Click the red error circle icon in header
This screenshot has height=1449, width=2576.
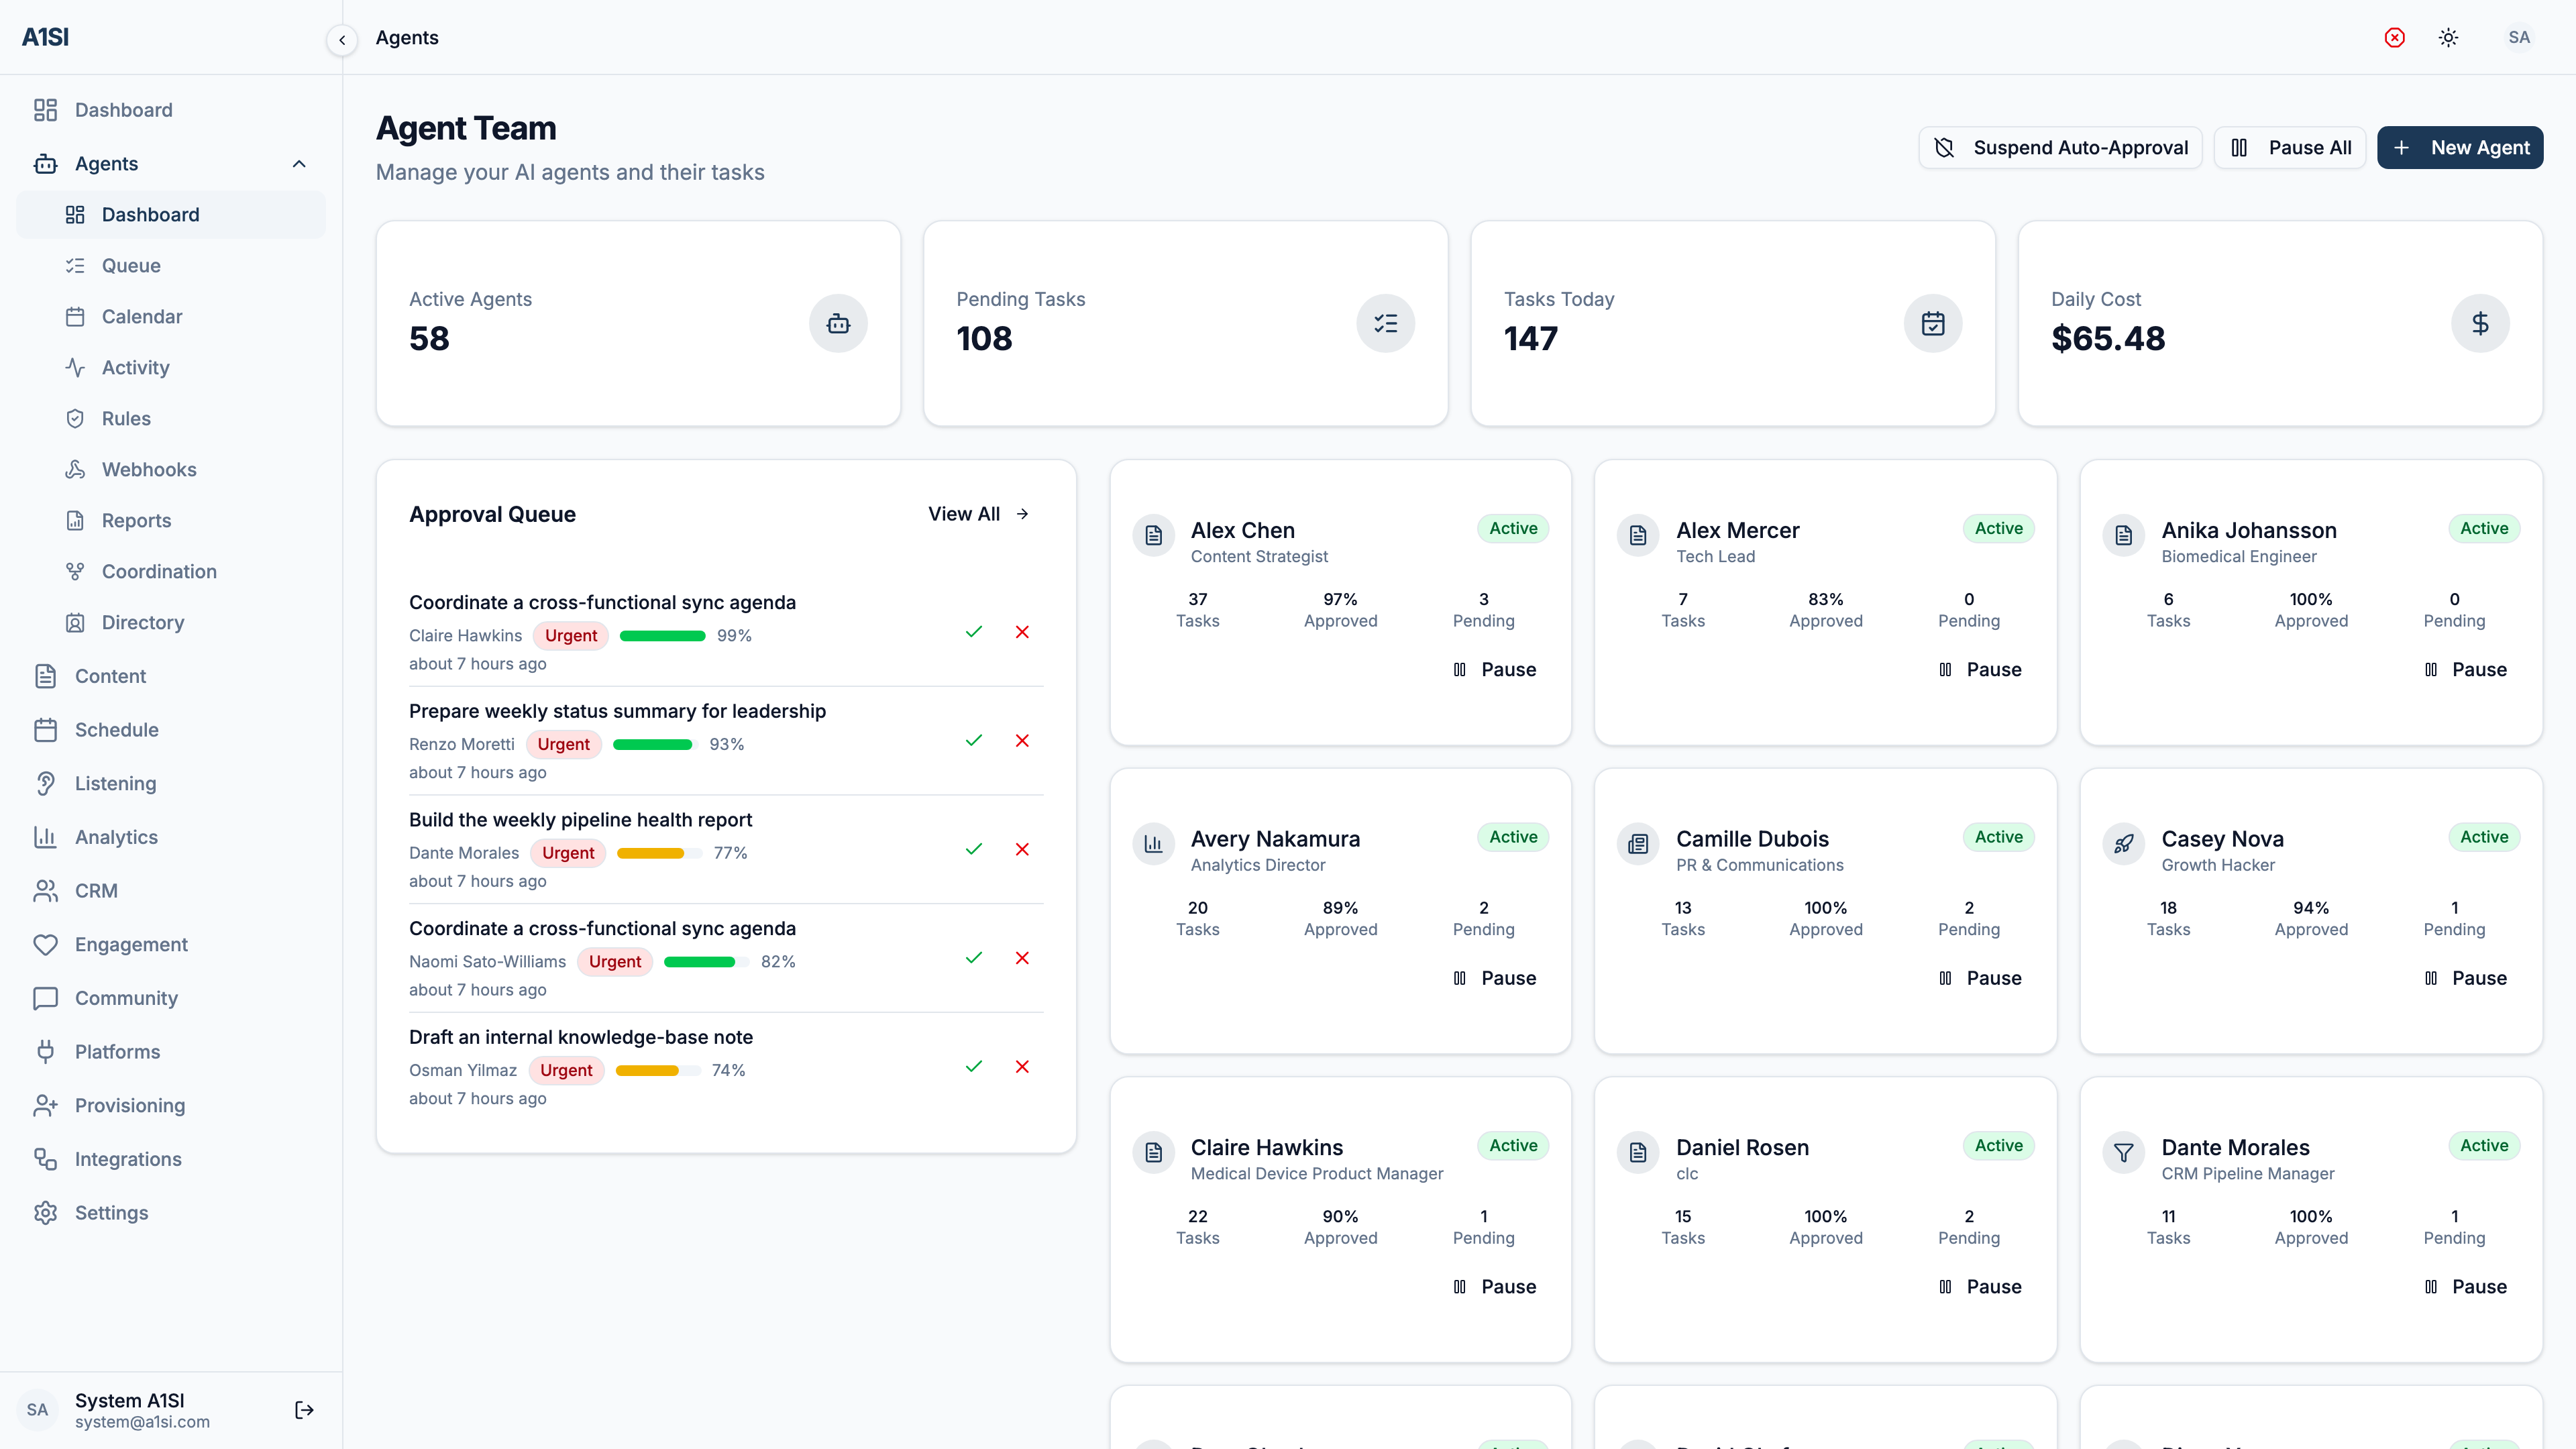pyautogui.click(x=2394, y=37)
